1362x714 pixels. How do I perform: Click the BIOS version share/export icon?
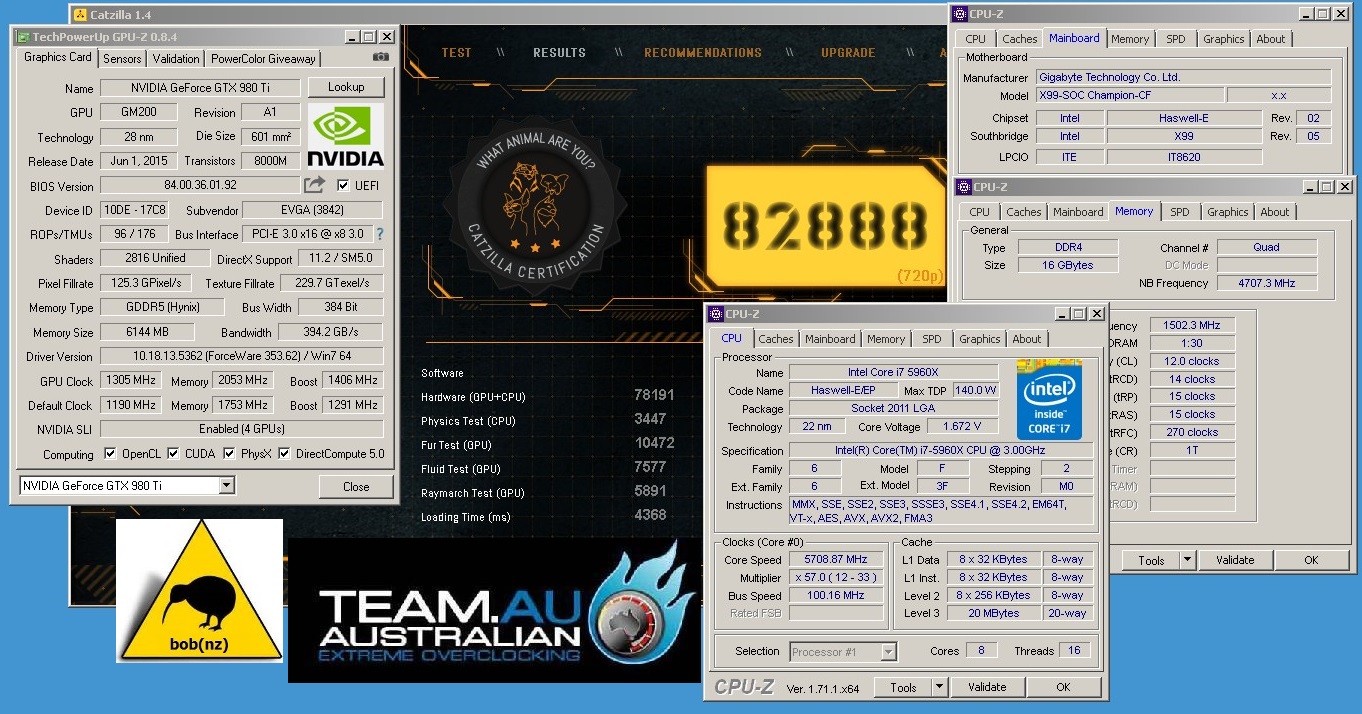315,185
